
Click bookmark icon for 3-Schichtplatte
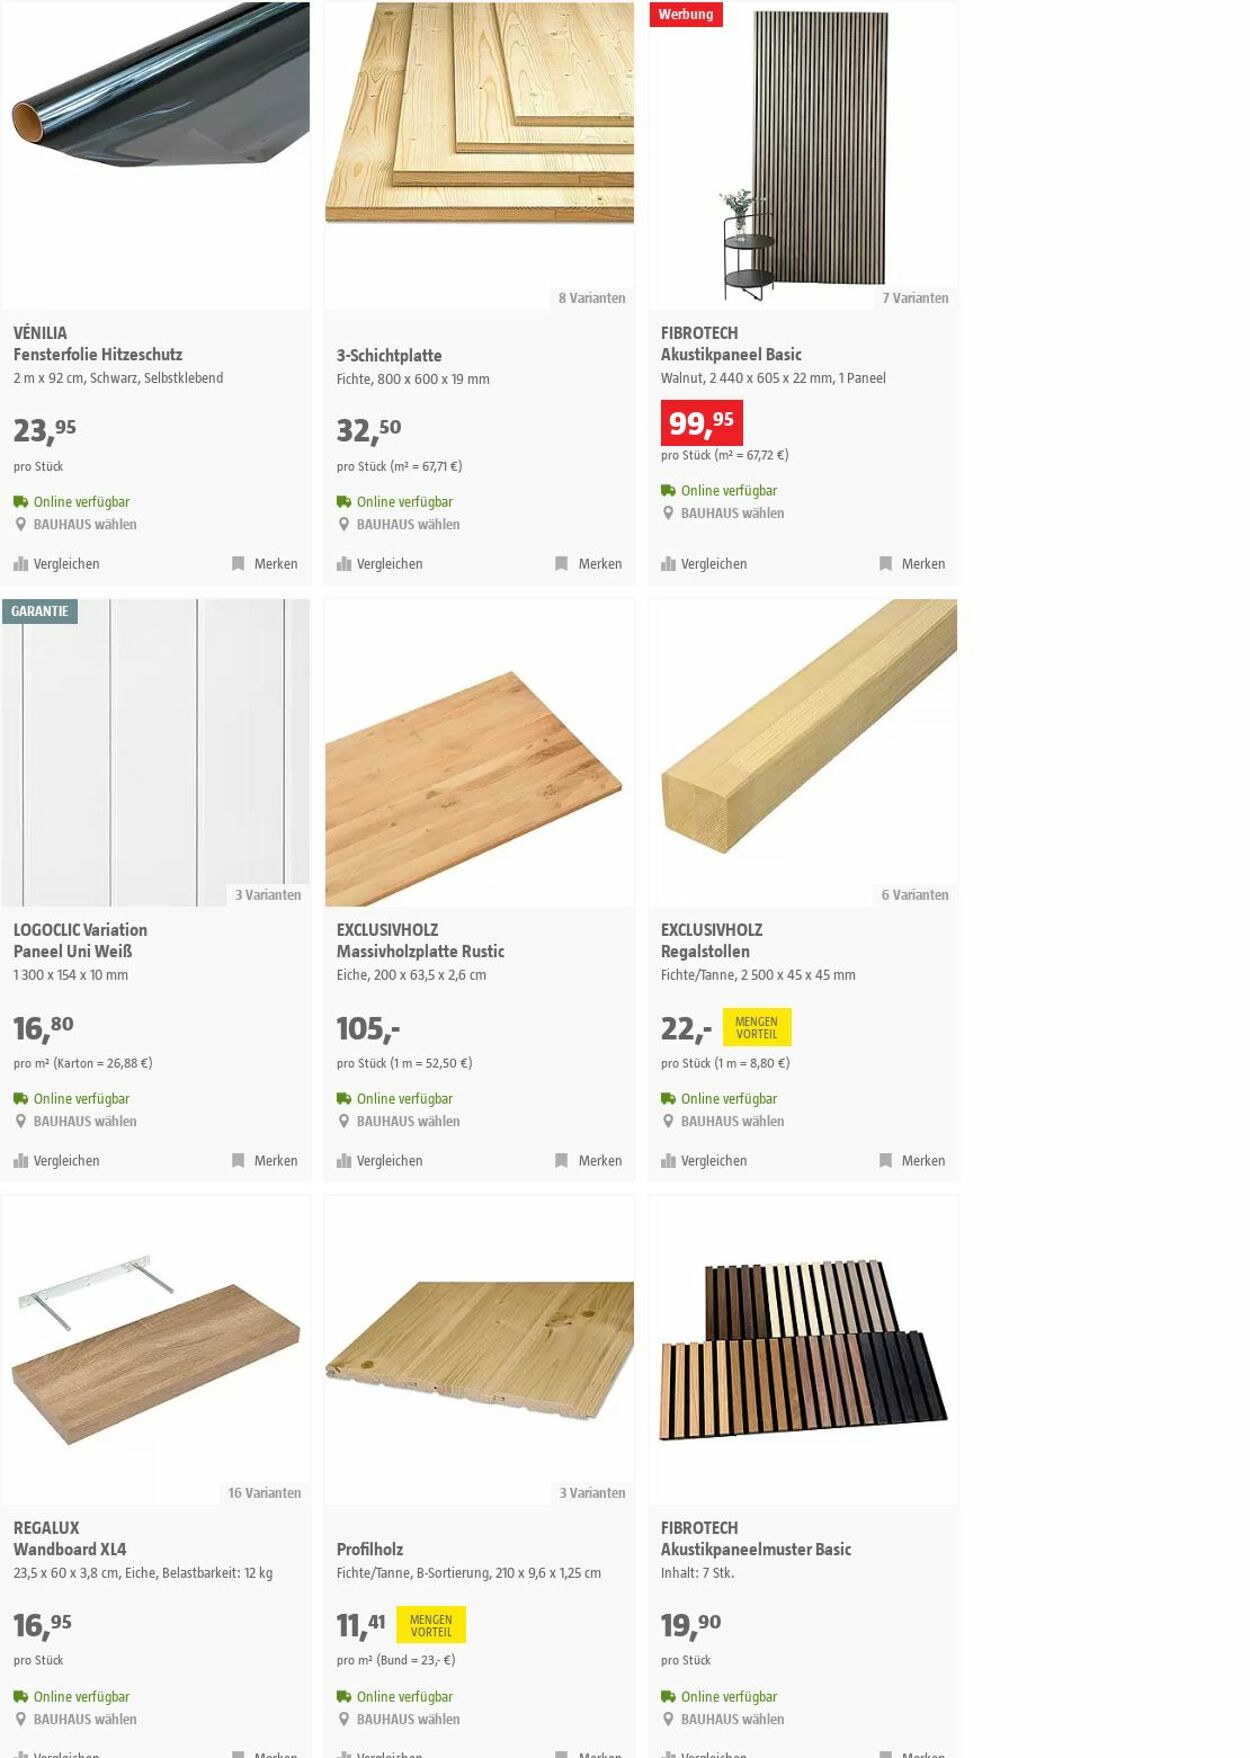pos(561,564)
